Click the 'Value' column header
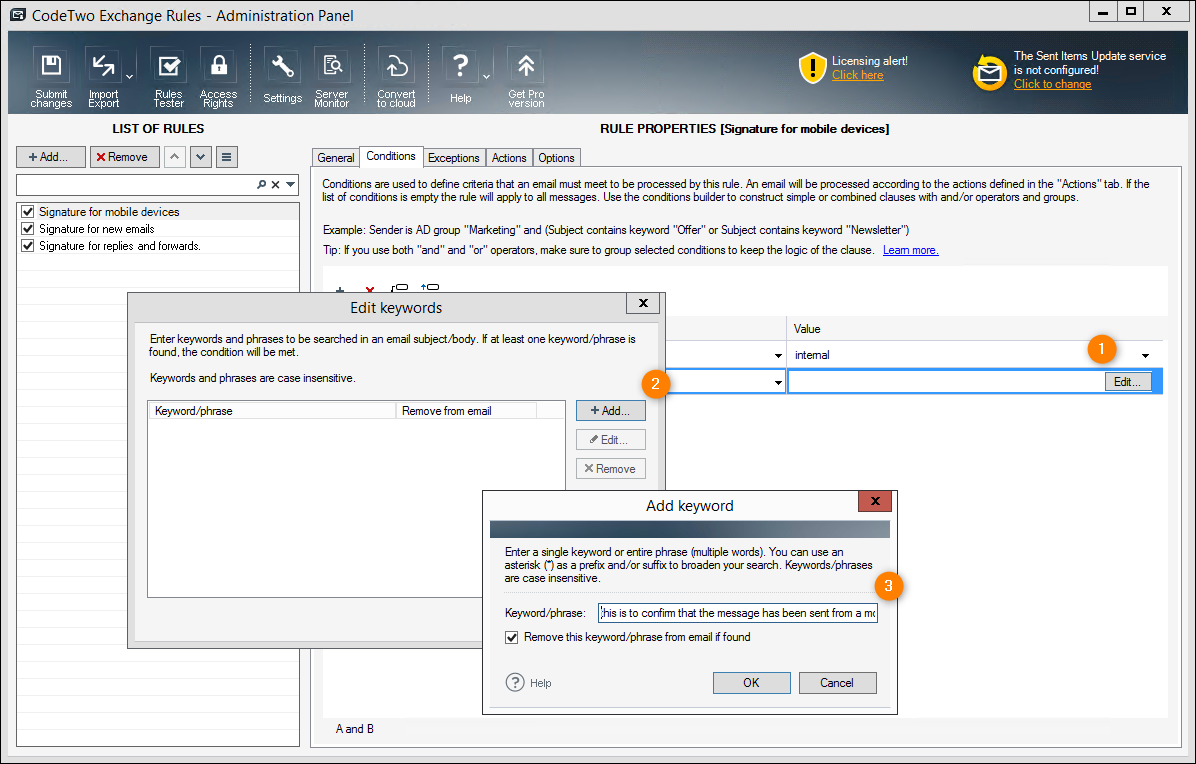 (x=974, y=329)
